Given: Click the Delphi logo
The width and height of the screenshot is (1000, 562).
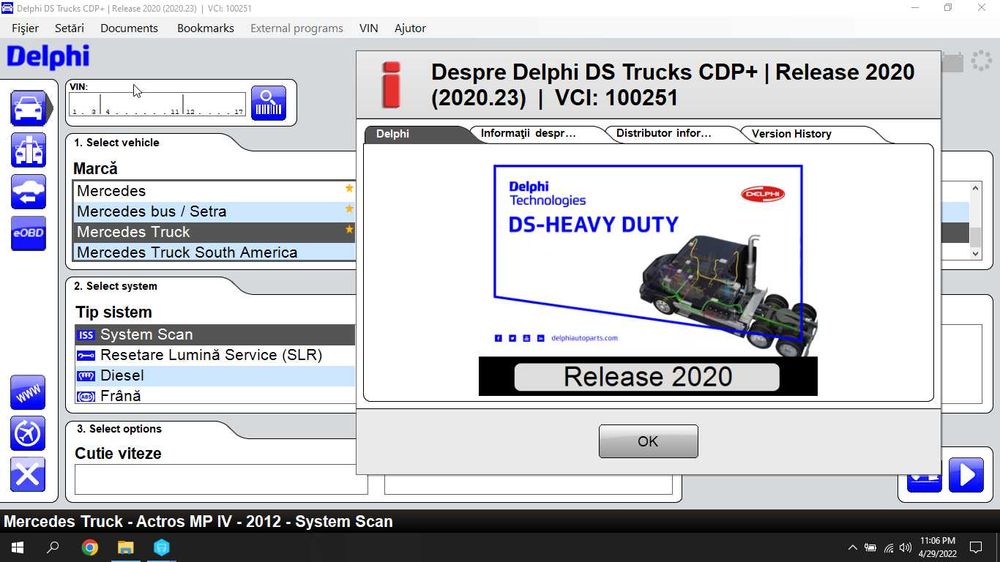Looking at the screenshot, I should [48, 57].
